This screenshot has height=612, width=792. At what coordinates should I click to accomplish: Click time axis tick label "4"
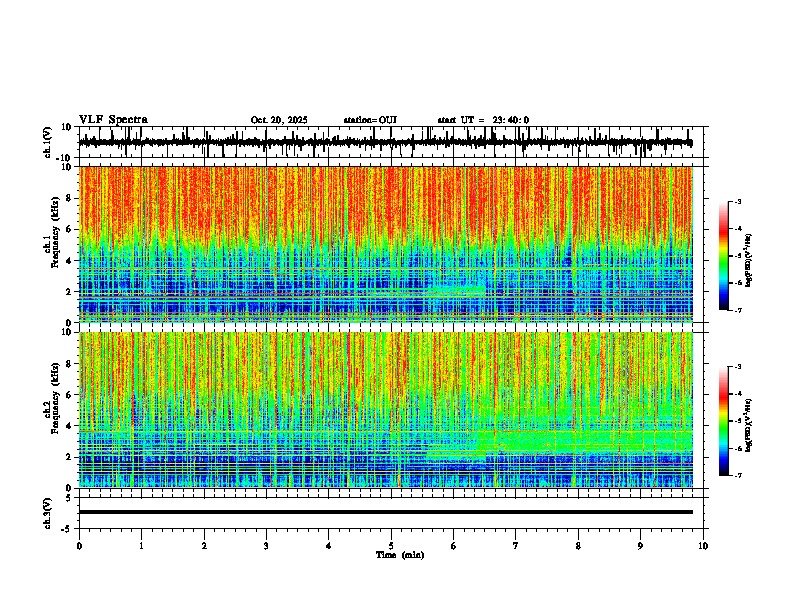[x=329, y=546]
